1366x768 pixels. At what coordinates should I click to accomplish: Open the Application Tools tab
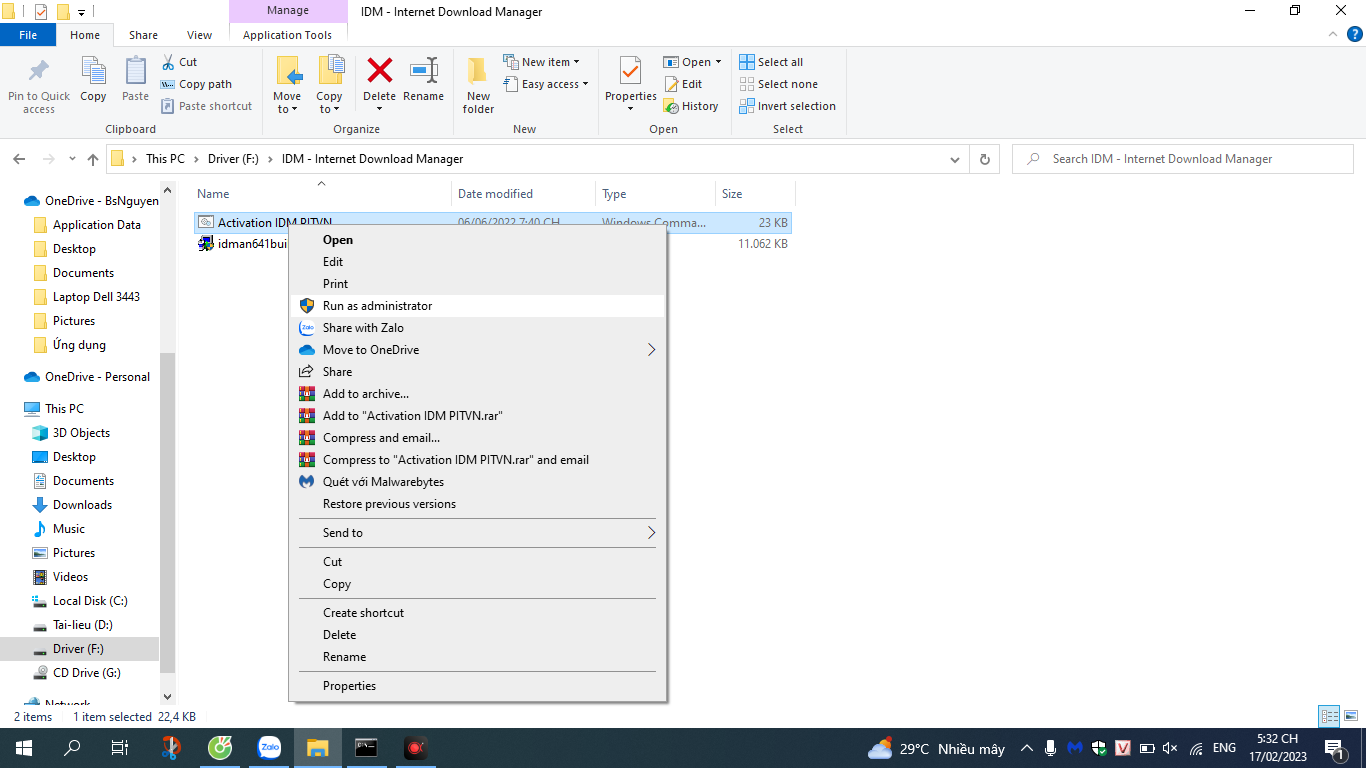pos(287,35)
